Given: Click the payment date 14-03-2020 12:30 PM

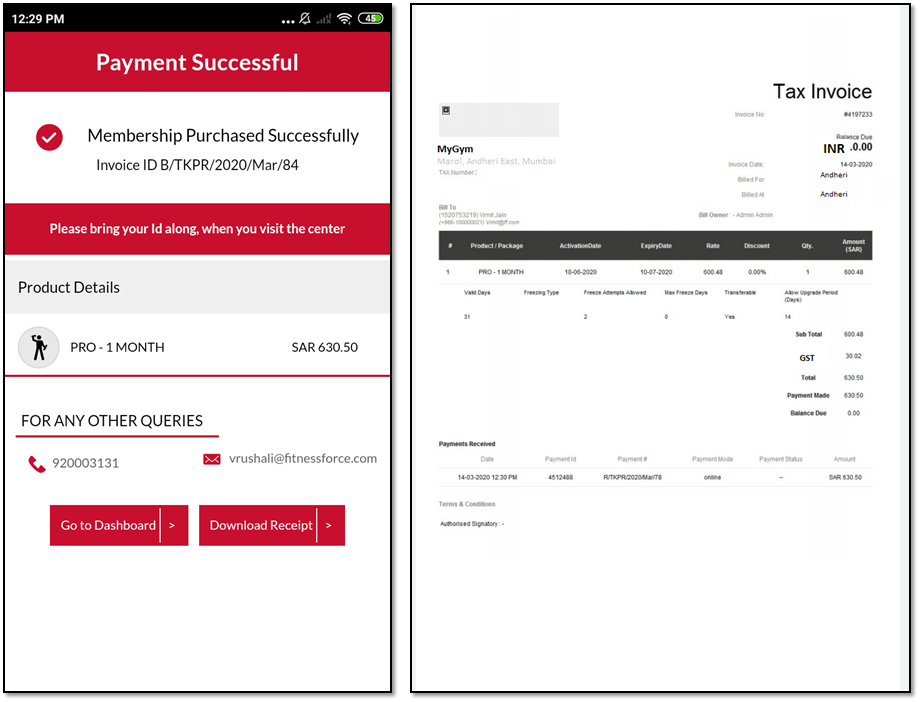Looking at the screenshot, I should tap(488, 477).
